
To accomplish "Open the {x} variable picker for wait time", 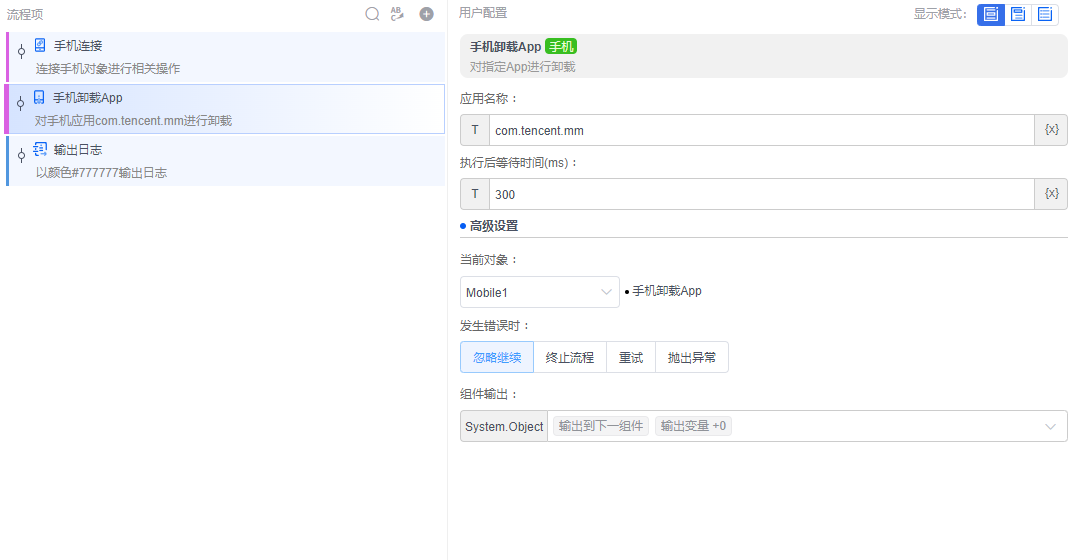I will pos(1051,194).
